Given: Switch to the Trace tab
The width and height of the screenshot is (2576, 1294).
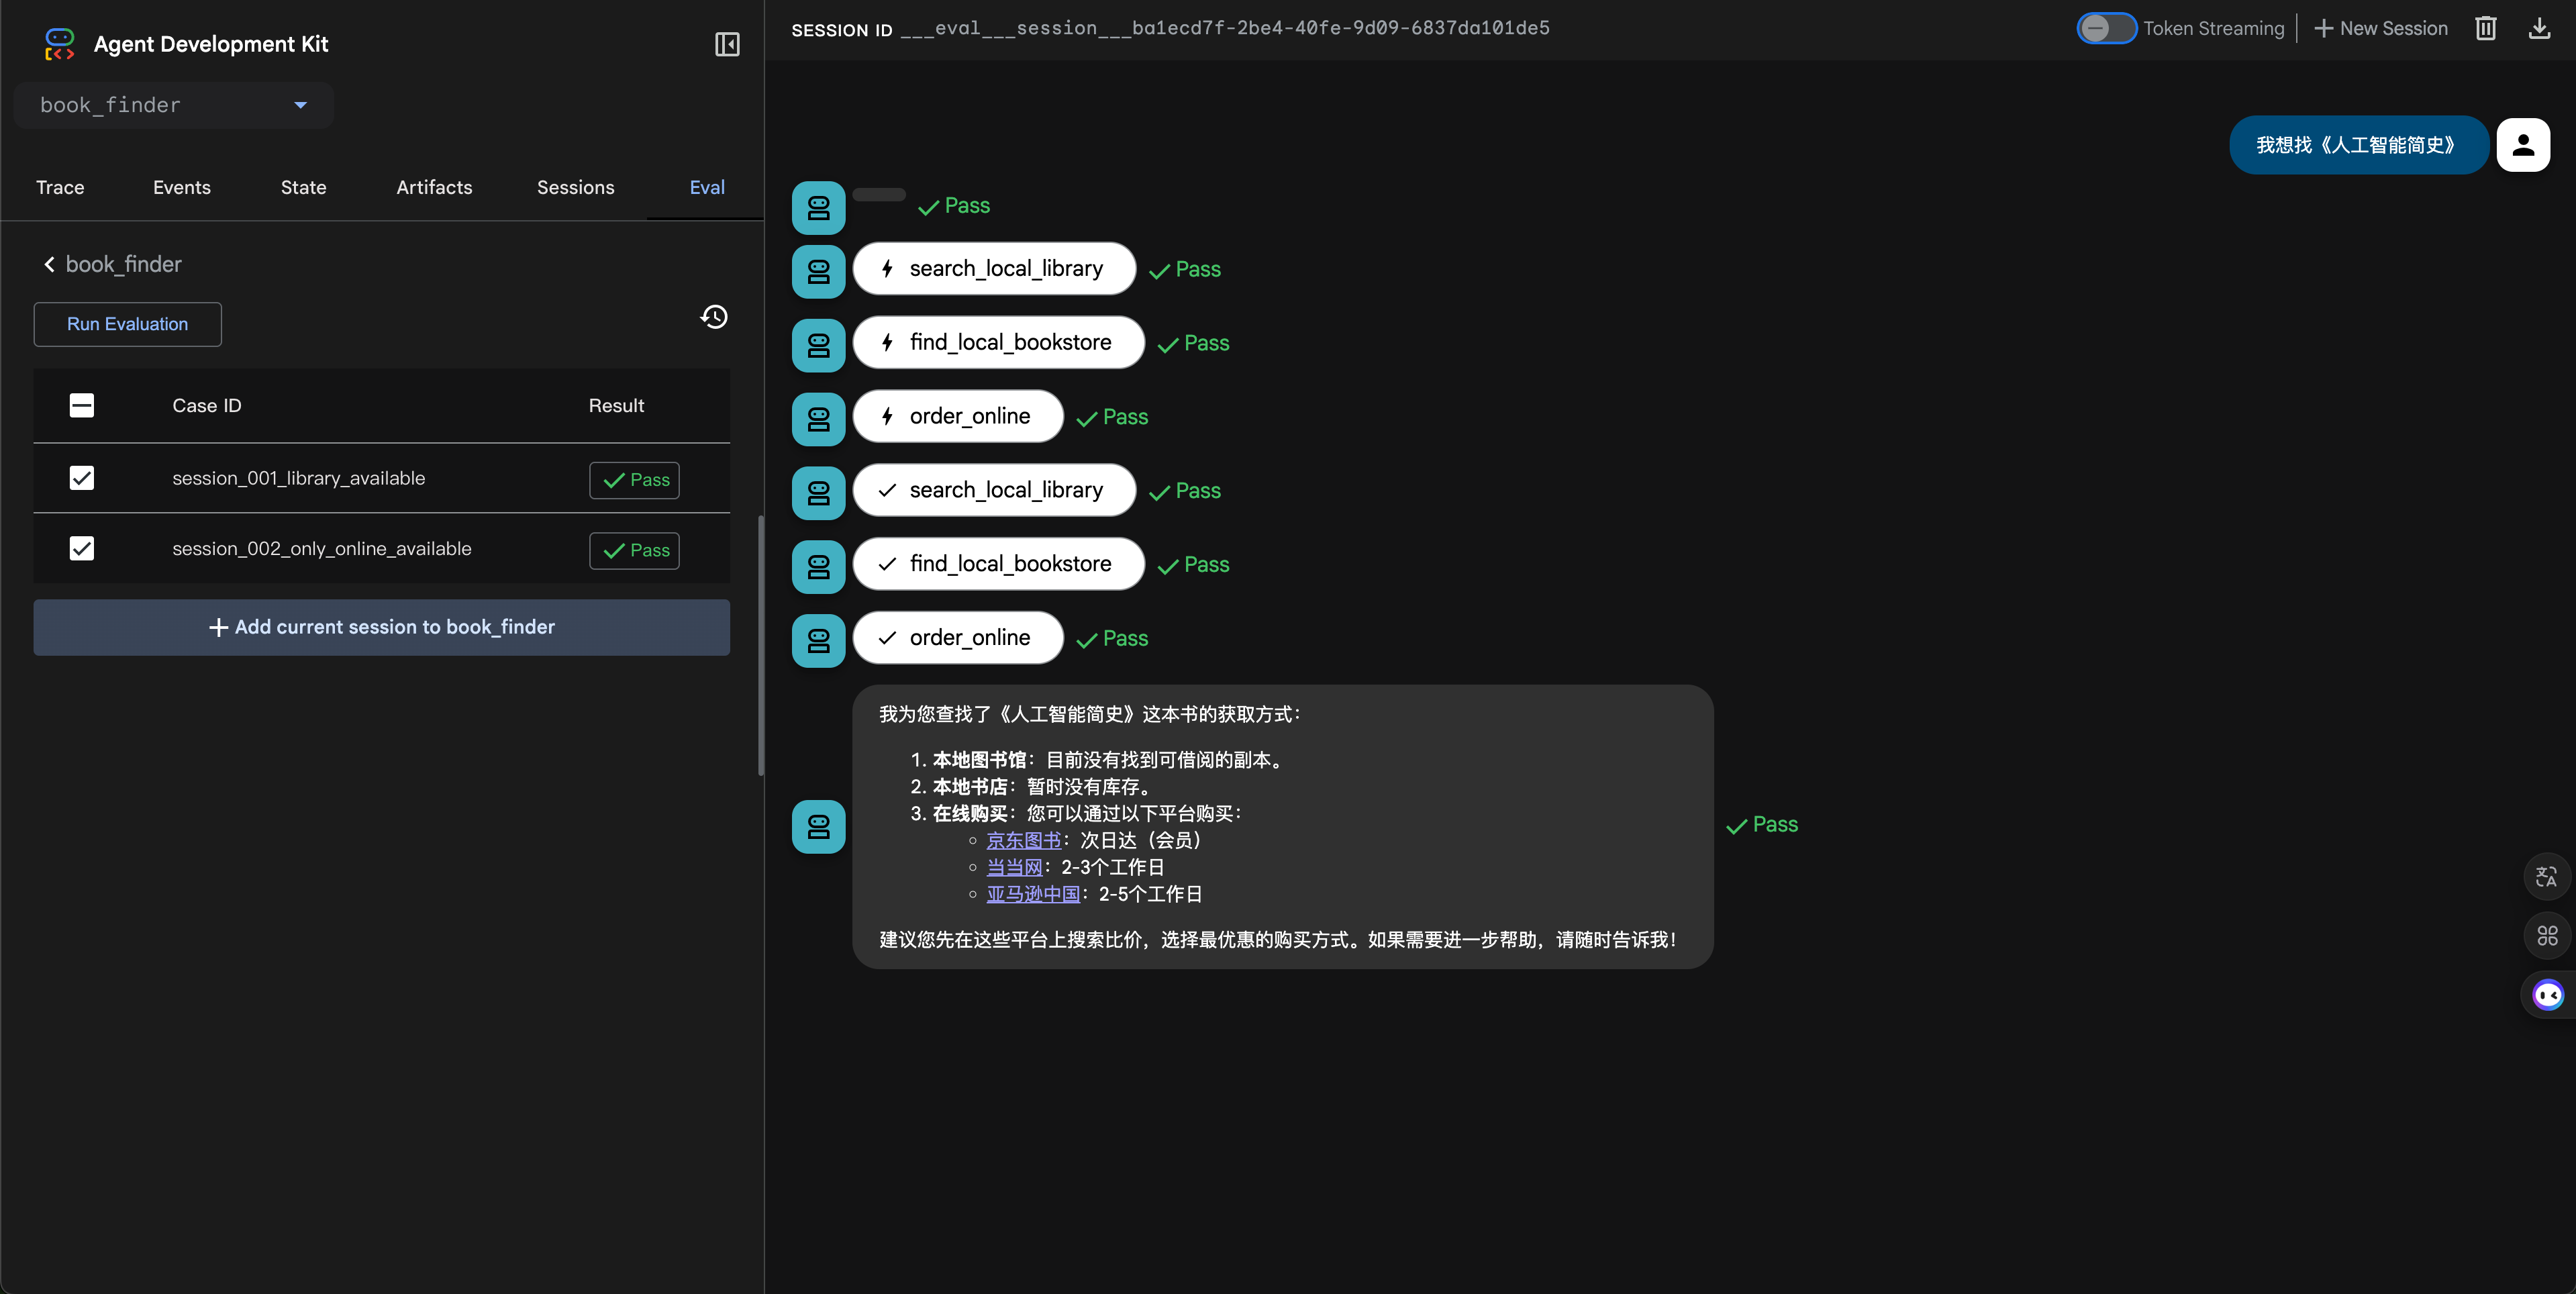Looking at the screenshot, I should 60,187.
